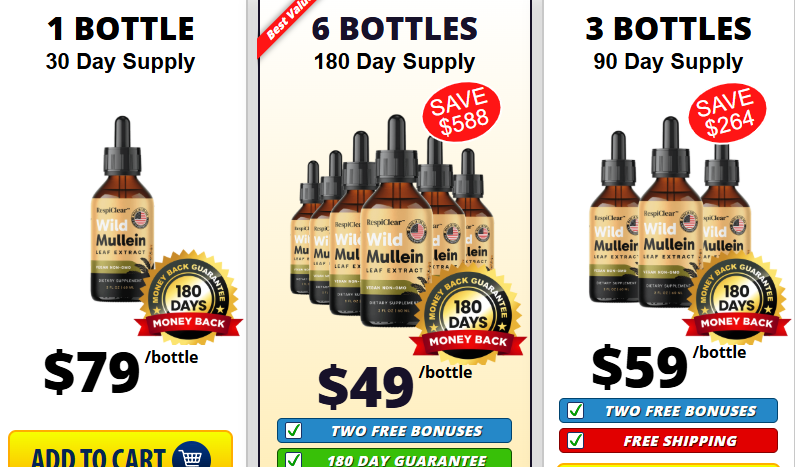This screenshot has height=467, width=795.
Task: Click the Add To Cart button for 1 bottle
Action: [x=121, y=449]
